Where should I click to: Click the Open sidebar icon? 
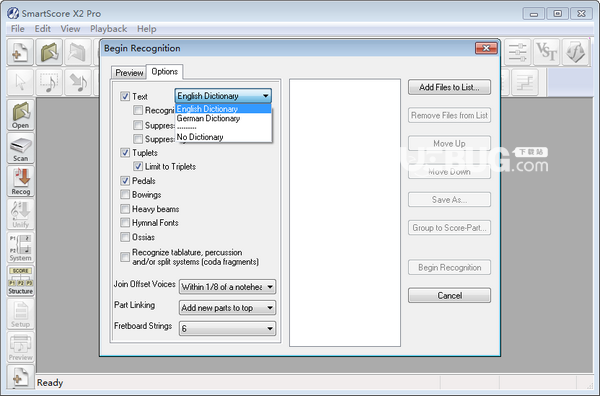coord(21,115)
